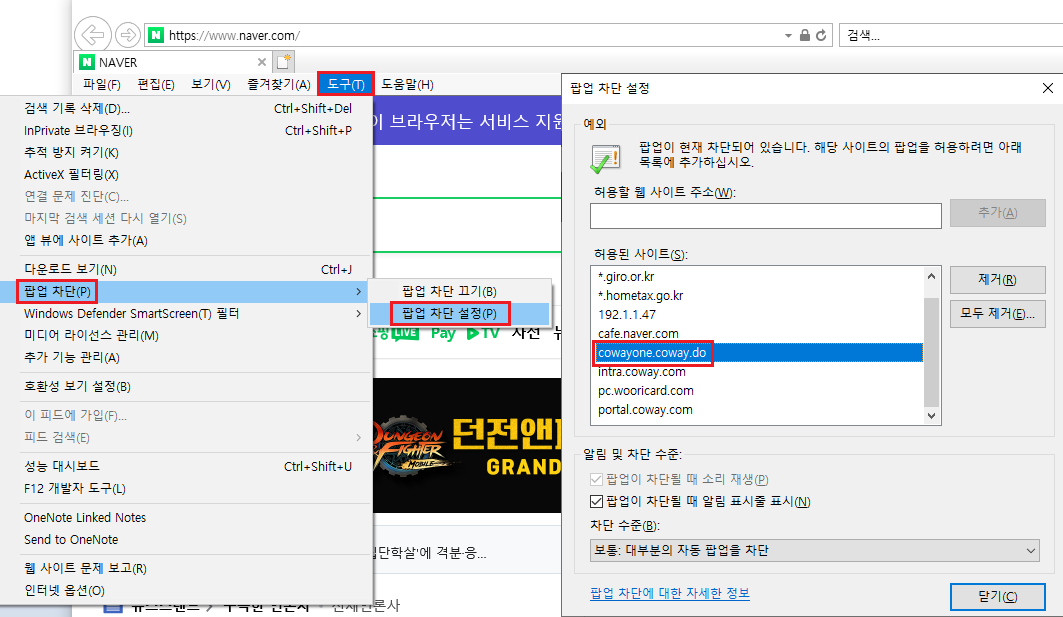Click the address bar dropdown arrow

click(788, 35)
